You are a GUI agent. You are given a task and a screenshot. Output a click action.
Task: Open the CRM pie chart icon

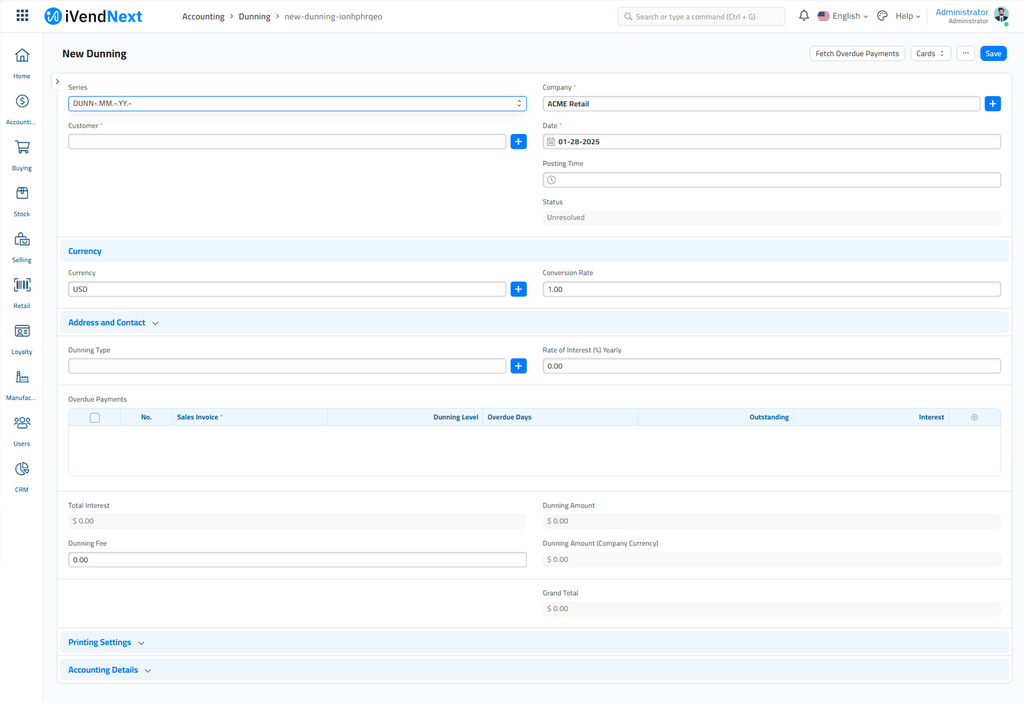click(x=22, y=470)
